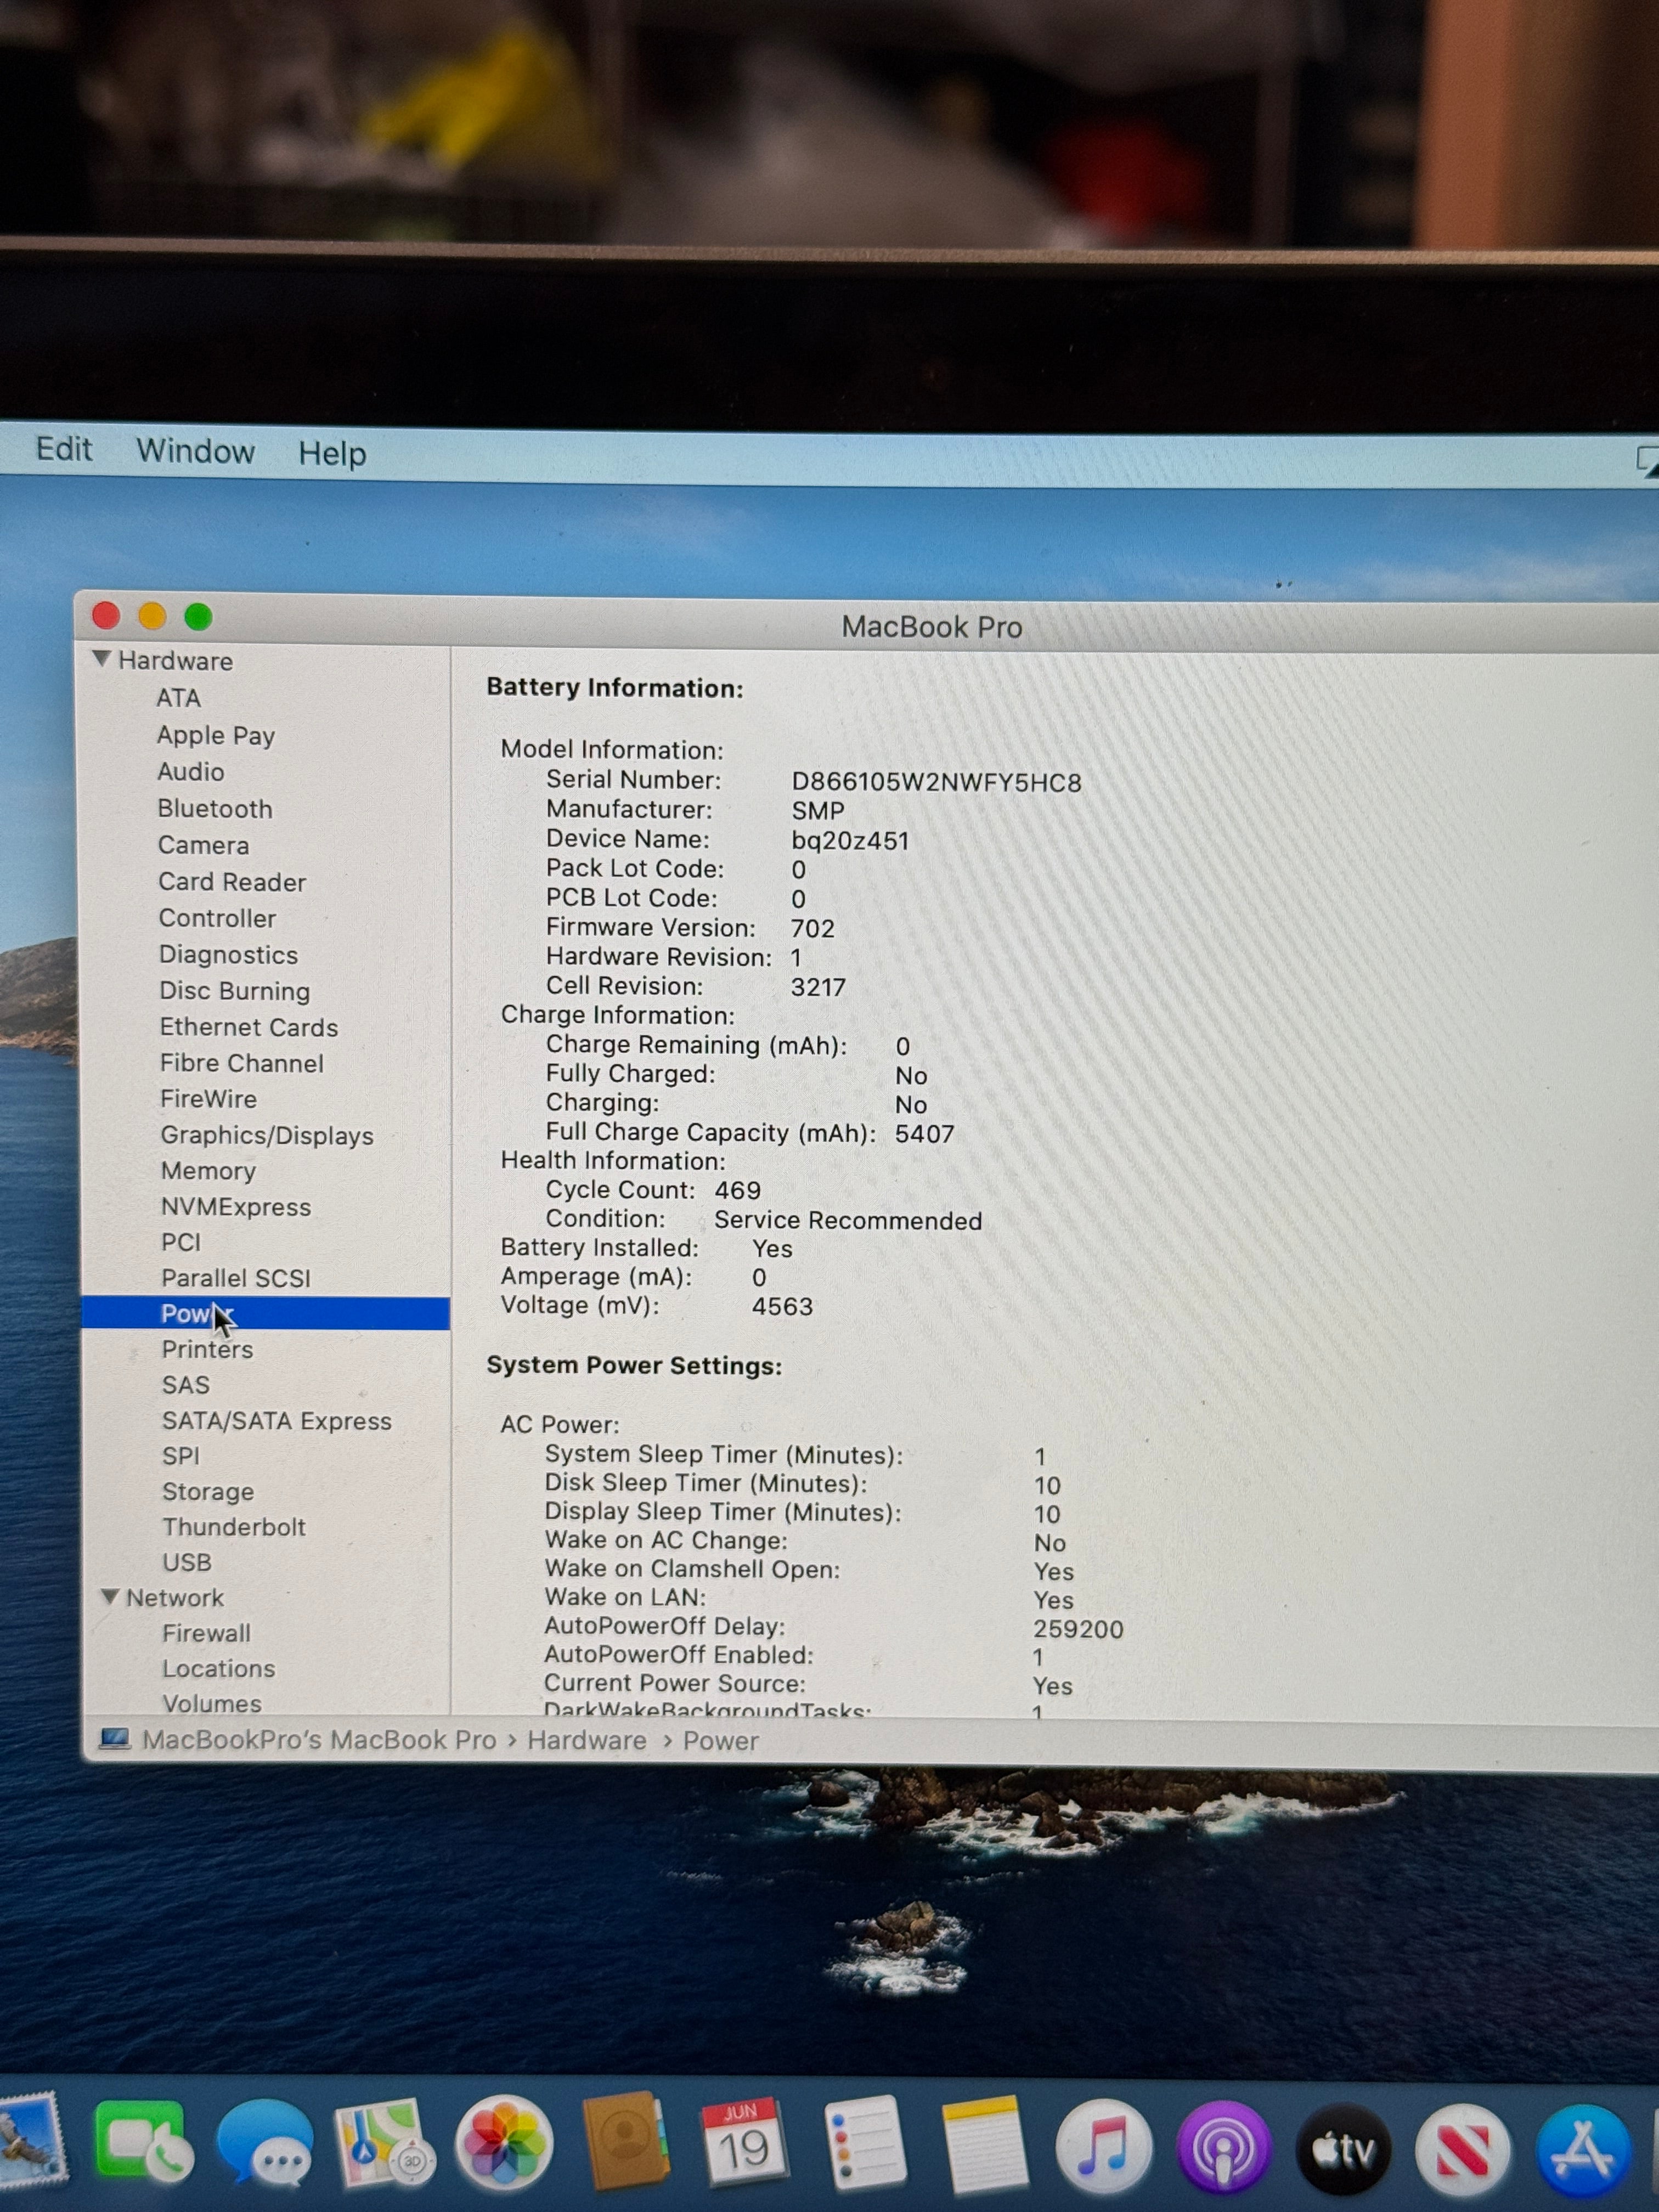Screen dimensions: 1659x2212
Task: Open the Help menu
Action: 332,453
